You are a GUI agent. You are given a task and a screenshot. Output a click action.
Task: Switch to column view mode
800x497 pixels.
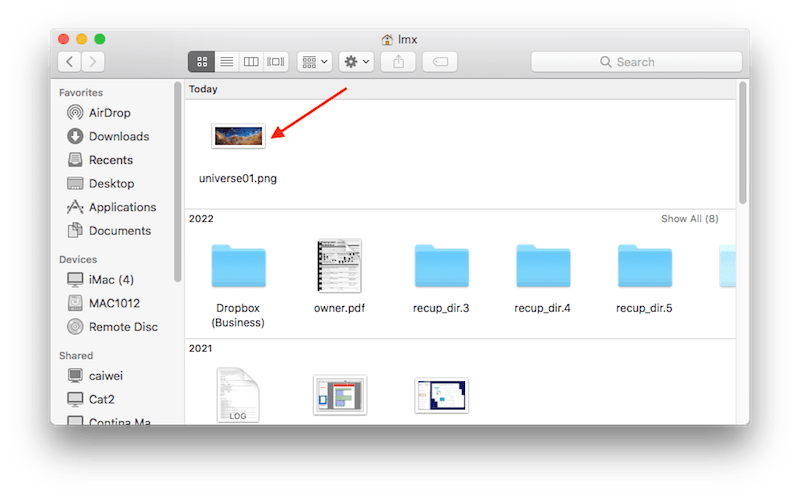251,62
